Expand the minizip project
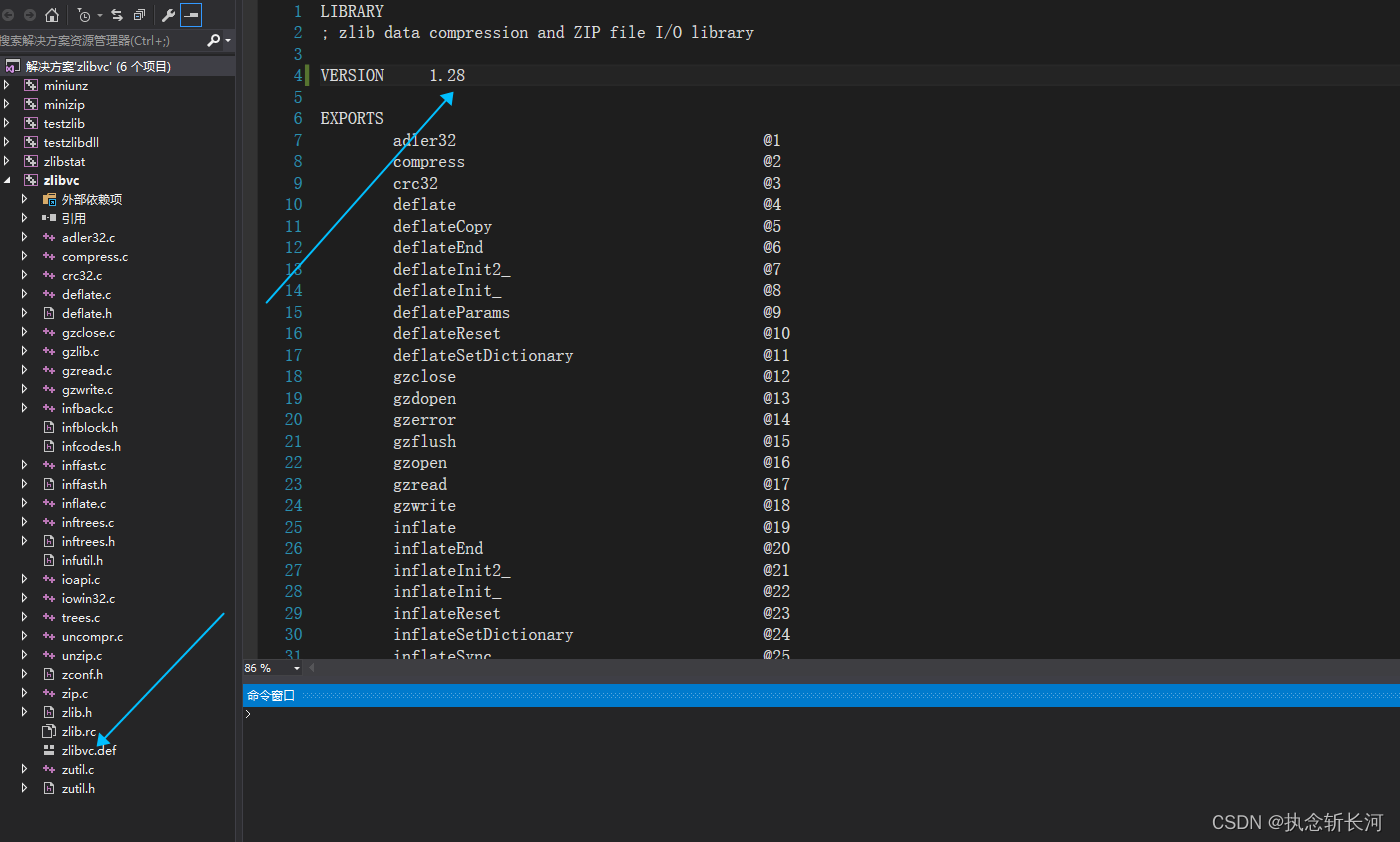The image size is (1400, 842). click(7, 104)
